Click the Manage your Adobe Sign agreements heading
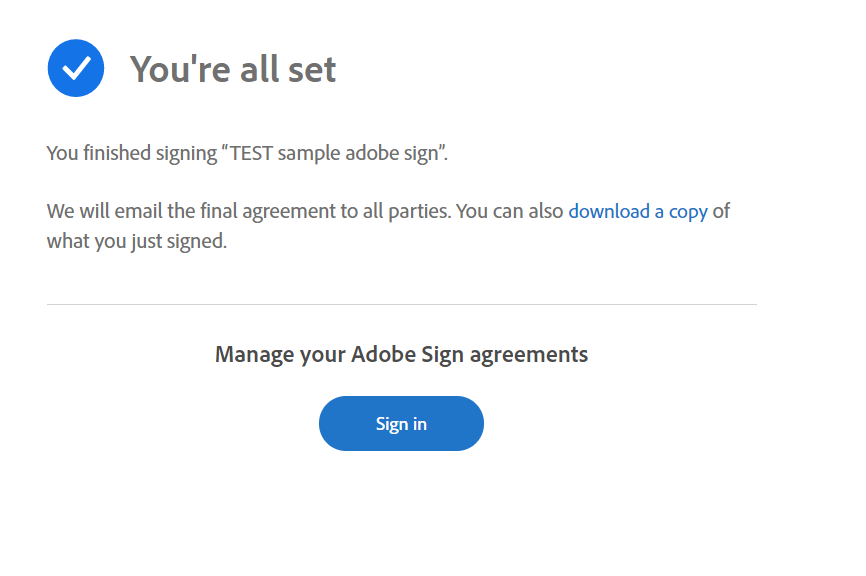Image resolution: width=866 pixels, height=576 pixels. click(x=402, y=355)
